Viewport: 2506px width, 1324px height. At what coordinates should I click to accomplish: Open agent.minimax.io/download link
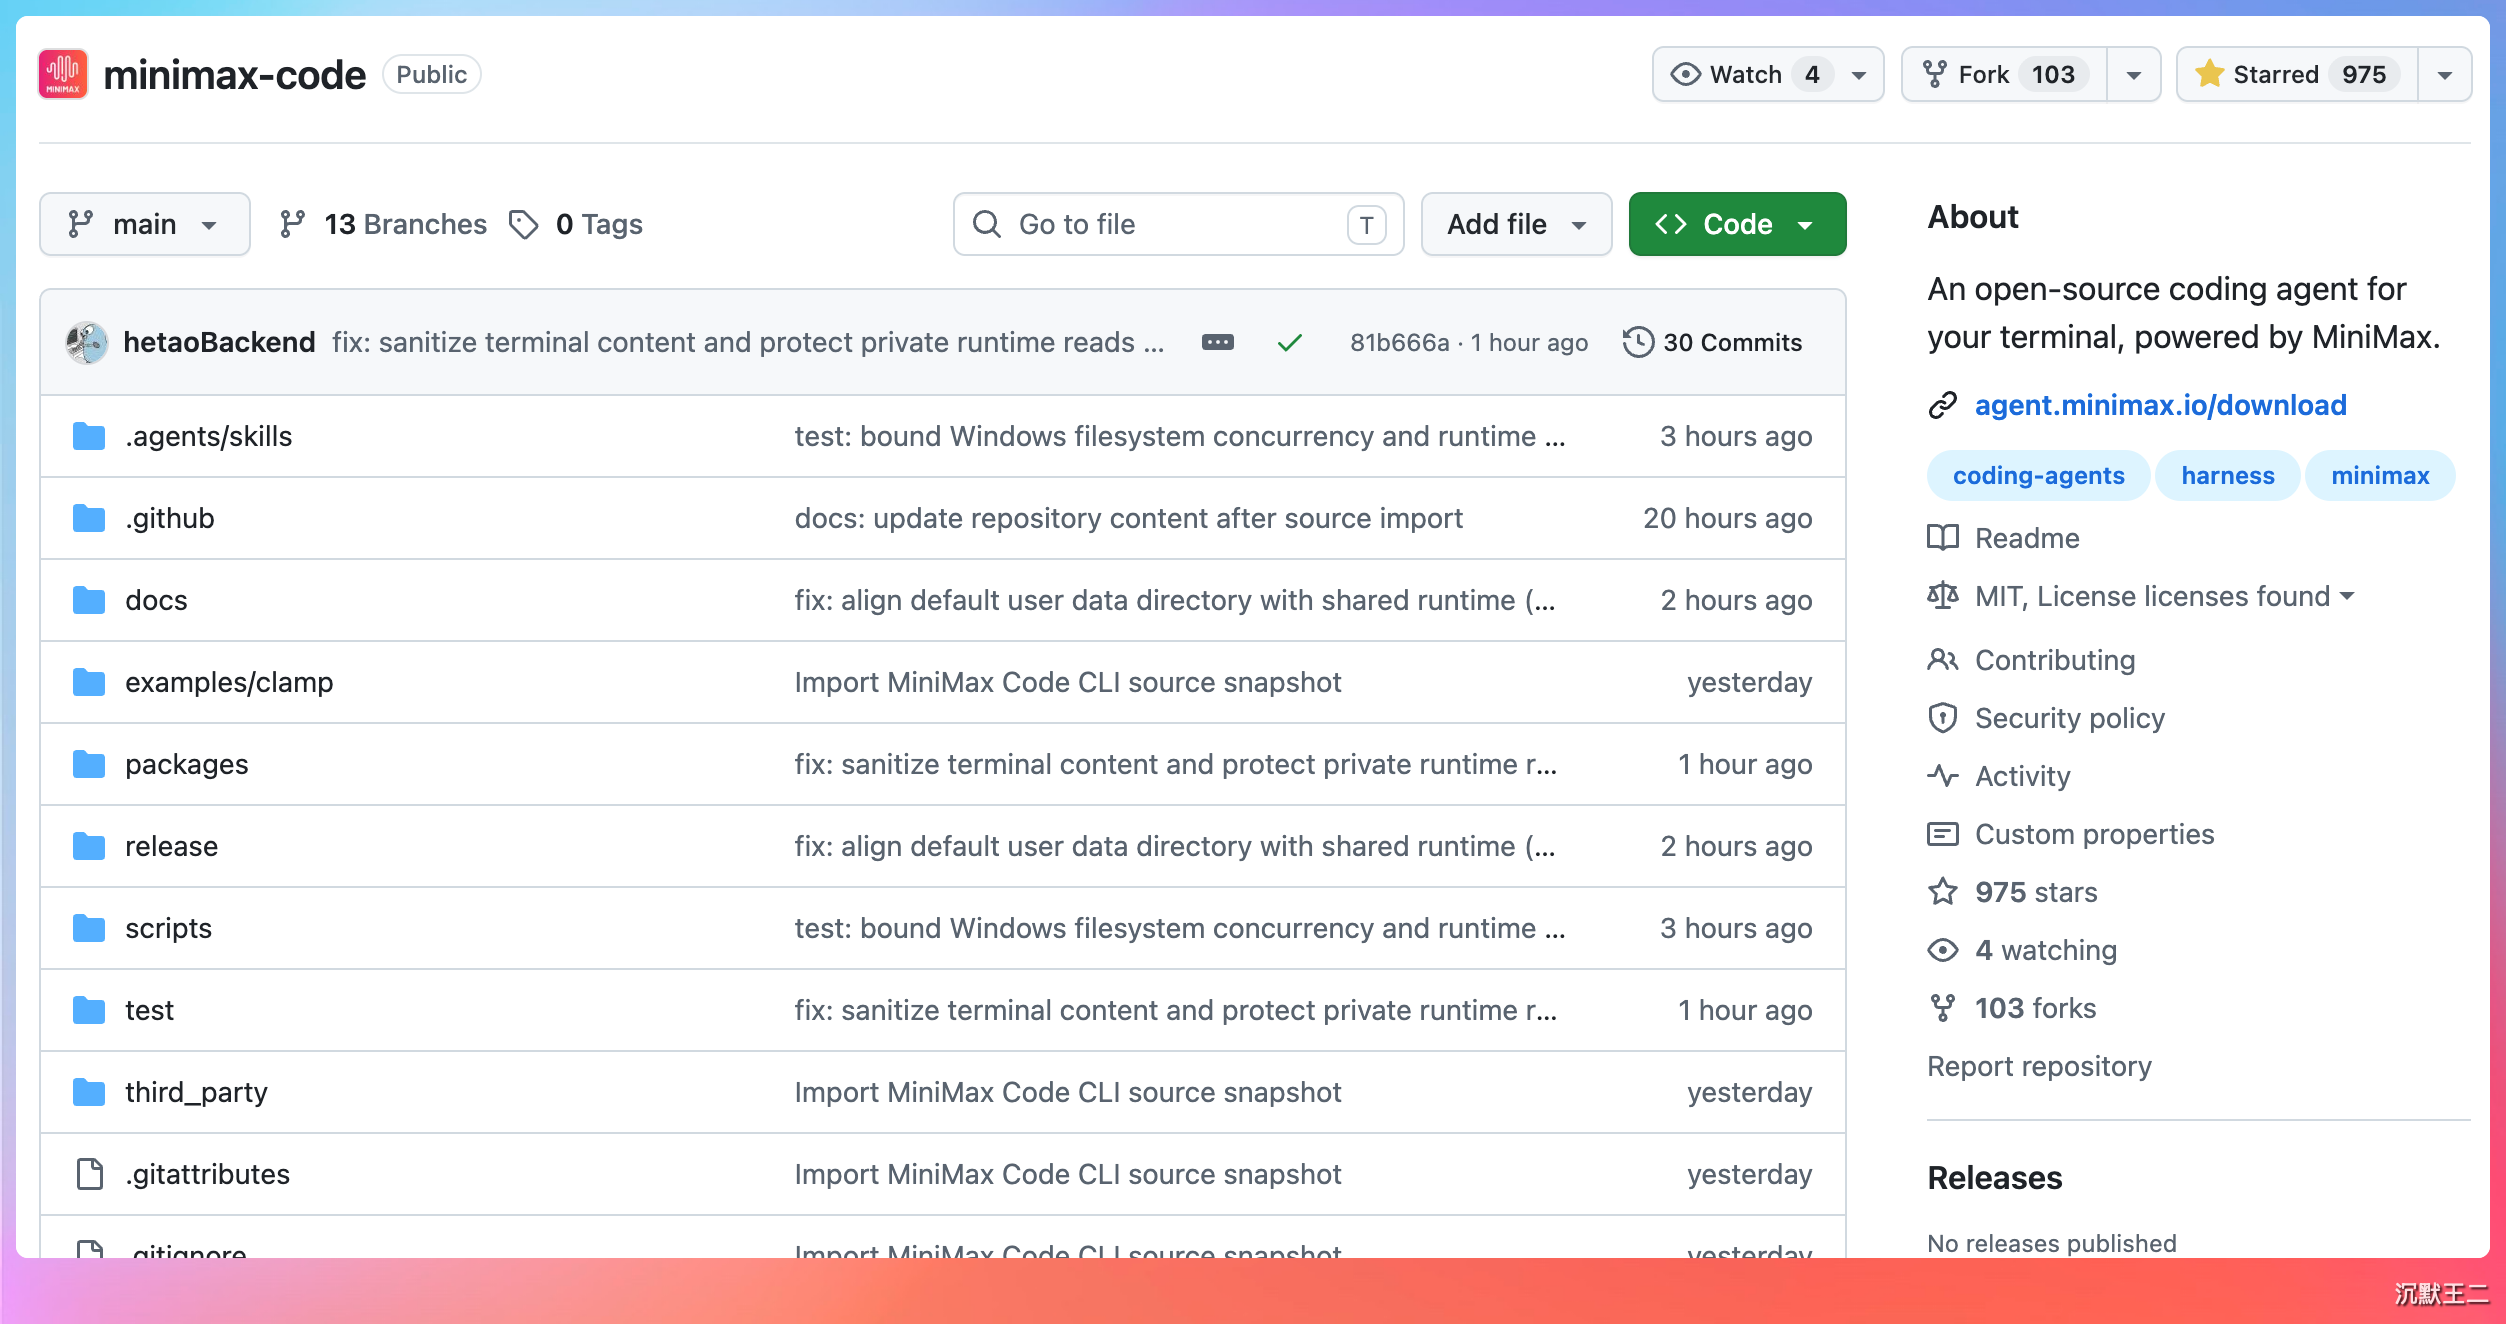point(2160,405)
